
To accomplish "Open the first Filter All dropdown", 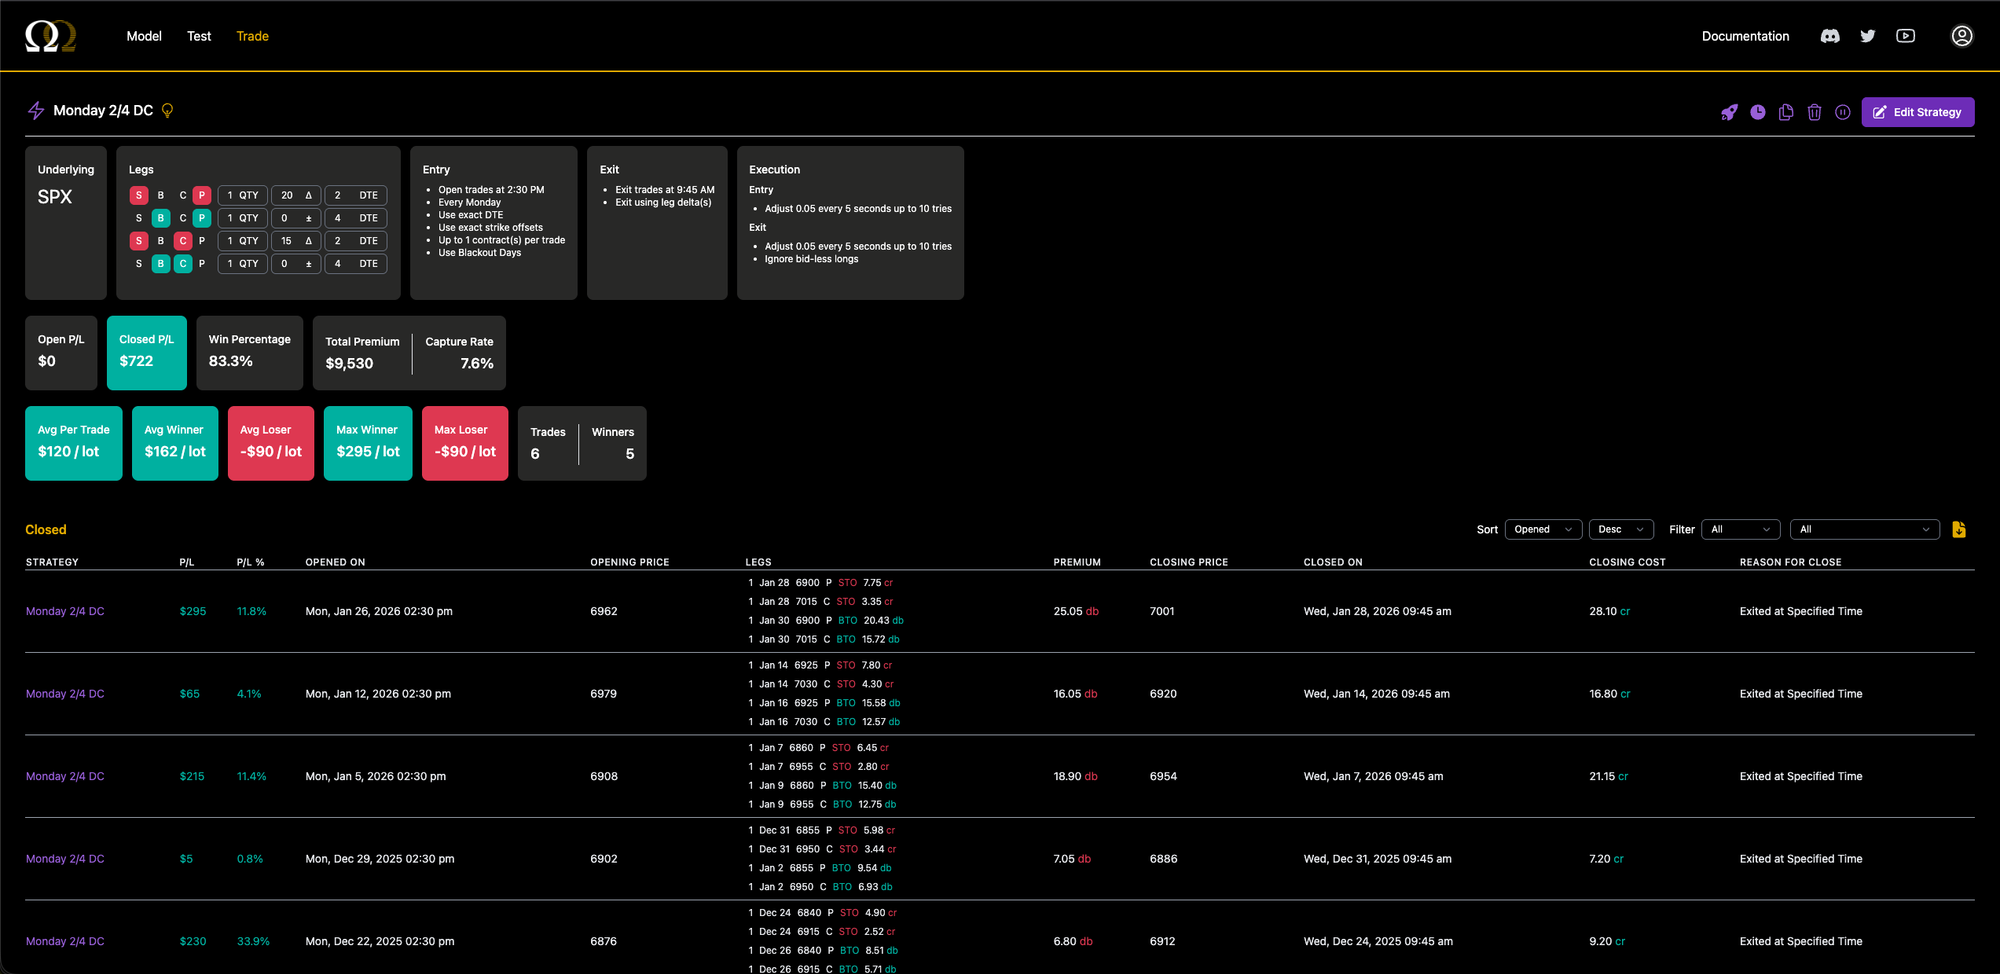I will 1740,530.
